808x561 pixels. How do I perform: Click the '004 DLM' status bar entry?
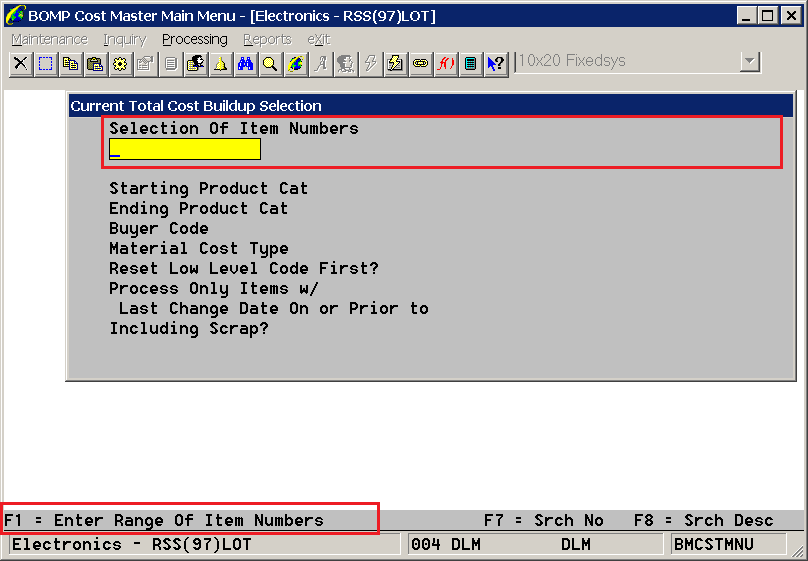point(446,544)
